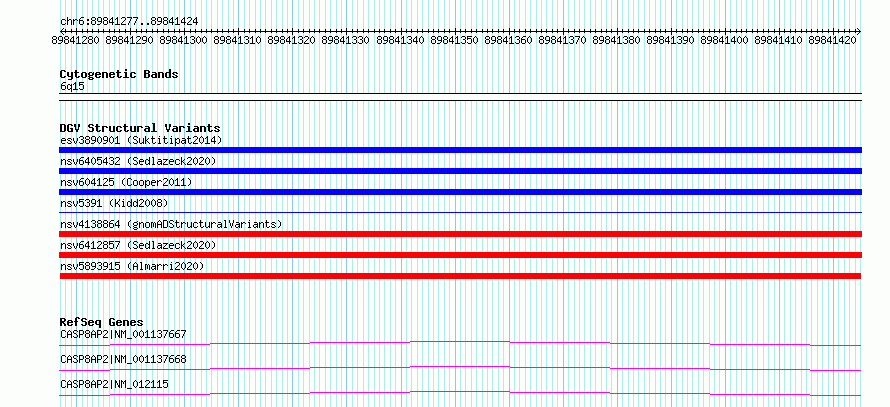Click the magenta line under CASP8AP2|NM_001137667

point(460,343)
